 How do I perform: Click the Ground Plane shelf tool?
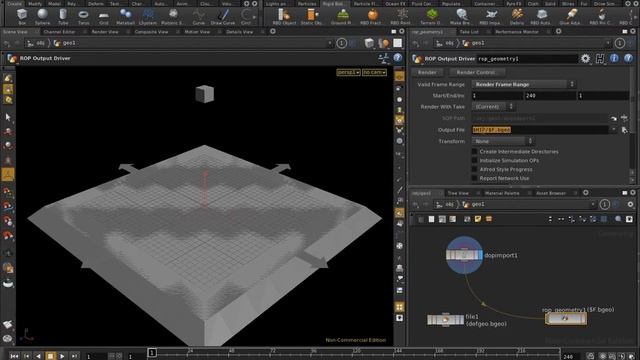pos(341,16)
